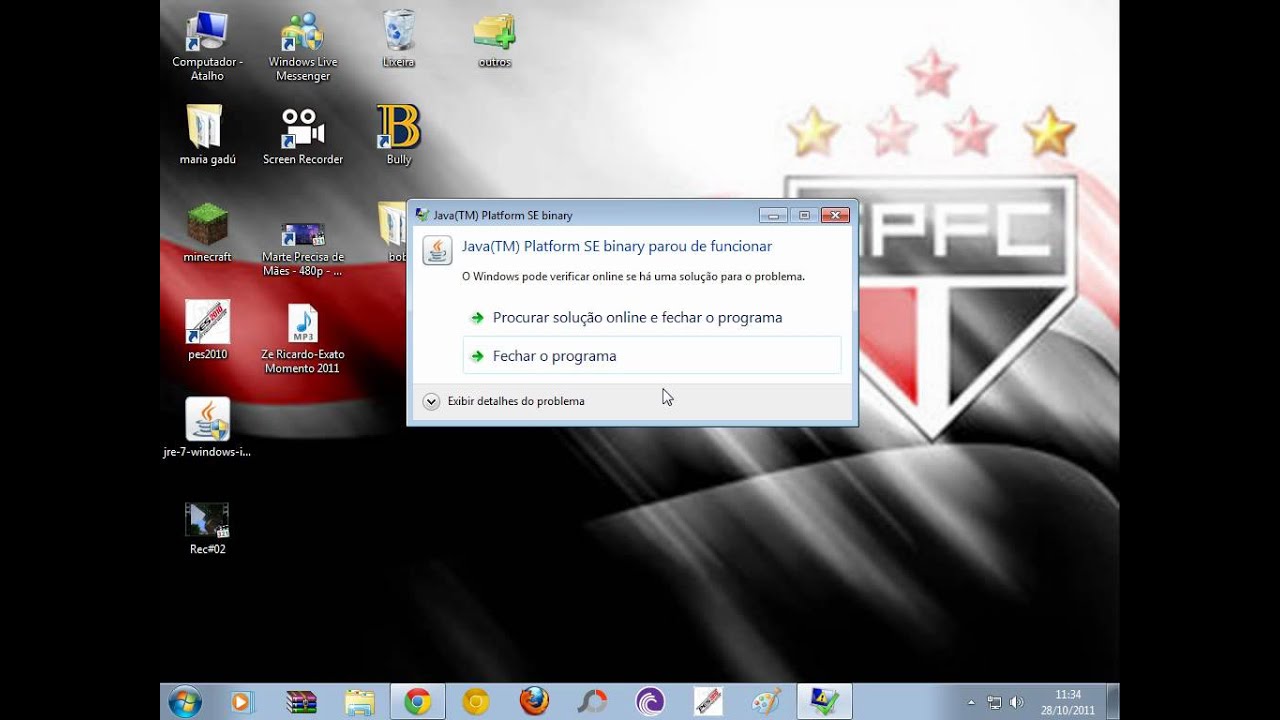Select the Bully game shortcut
Viewport: 1280px width, 720px height.
click(398, 135)
